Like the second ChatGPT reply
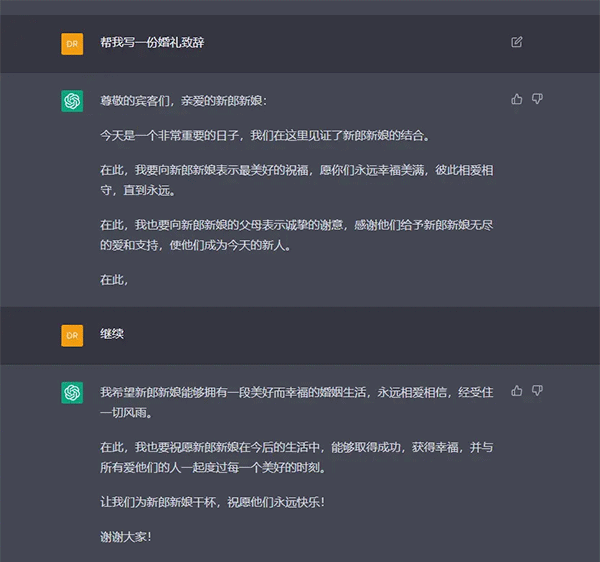The height and width of the screenshot is (562, 600). click(x=517, y=391)
